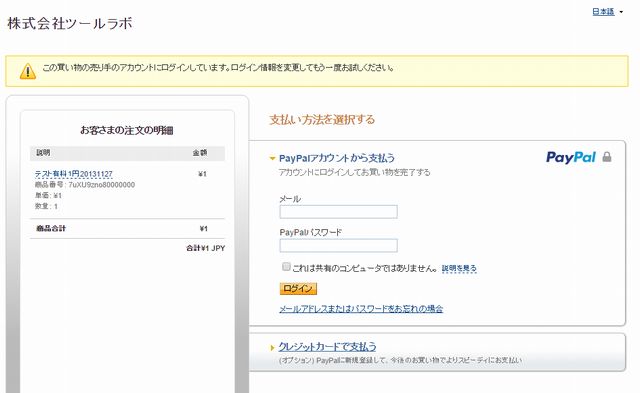Open the クレジットカードで支払う link
This screenshot has width=640, height=393.
tap(327, 346)
